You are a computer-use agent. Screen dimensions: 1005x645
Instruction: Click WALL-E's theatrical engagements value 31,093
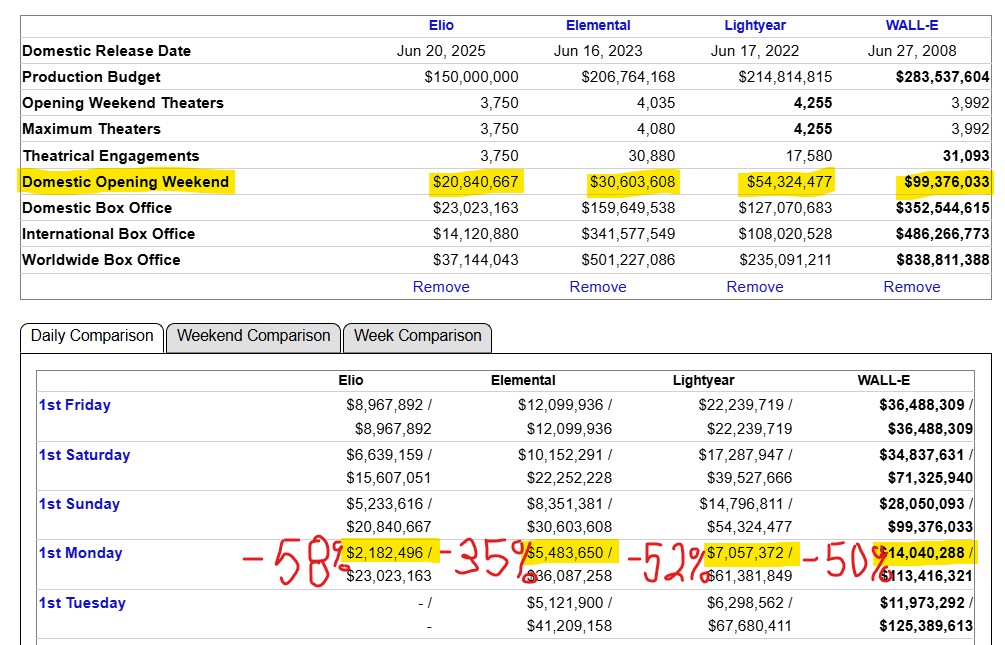[x=966, y=156]
